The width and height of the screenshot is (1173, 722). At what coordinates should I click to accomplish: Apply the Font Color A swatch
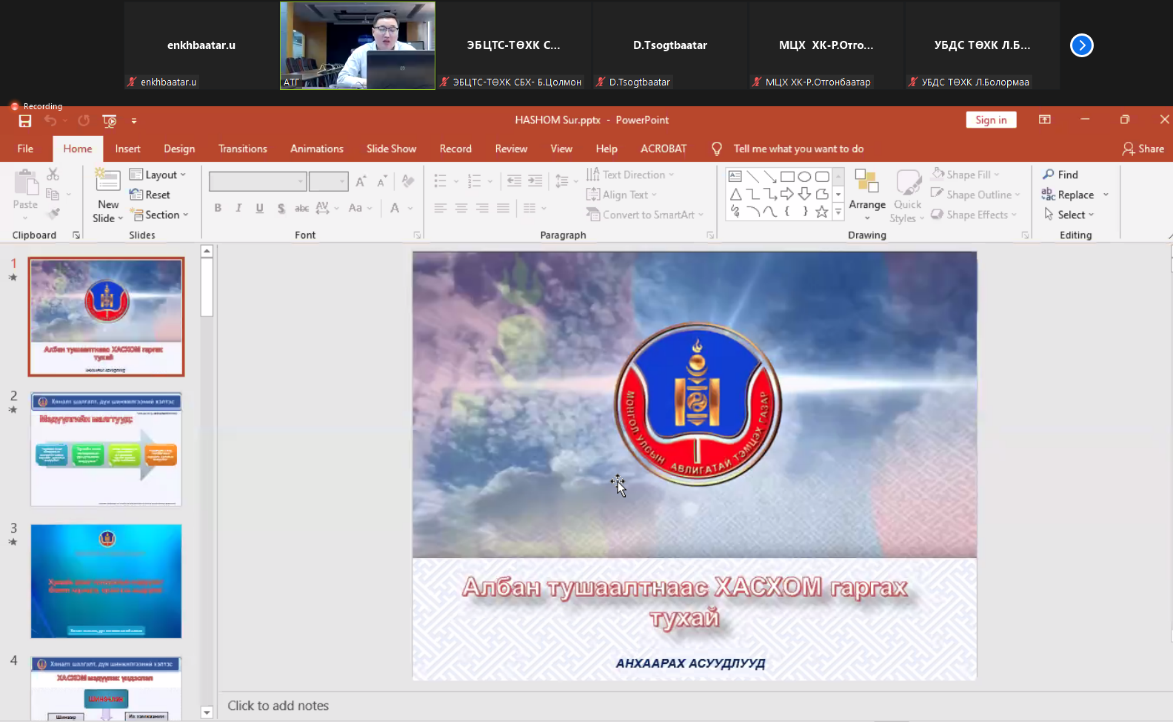(395, 208)
